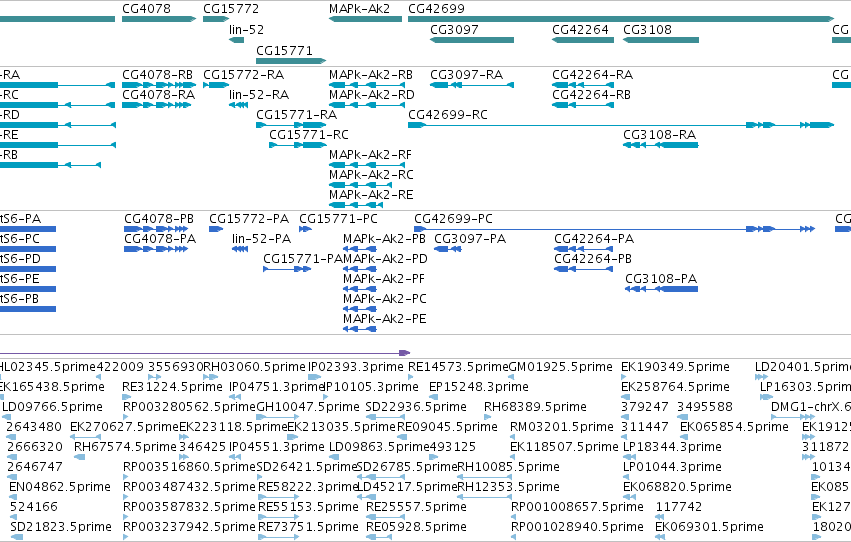Click the lin-52 gene label
851x542 pixels.
pyautogui.click(x=246, y=30)
